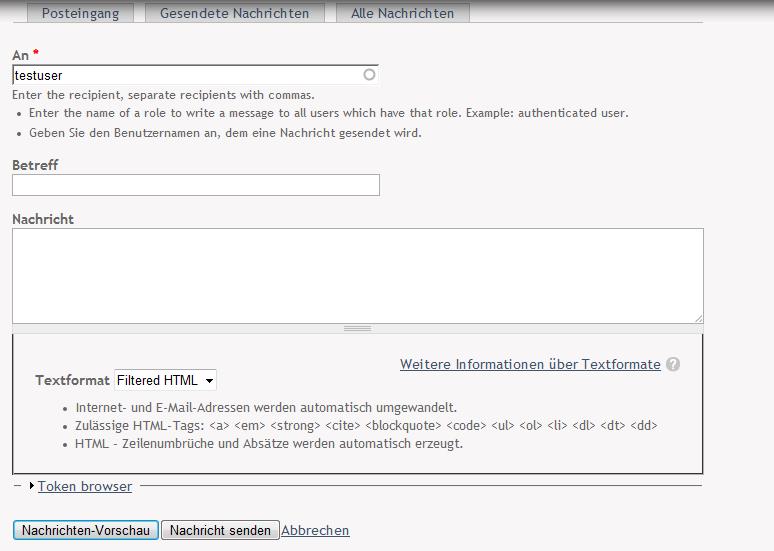Open Weitere Informationen über Textformate link
This screenshot has height=551, width=774.
tap(530, 364)
